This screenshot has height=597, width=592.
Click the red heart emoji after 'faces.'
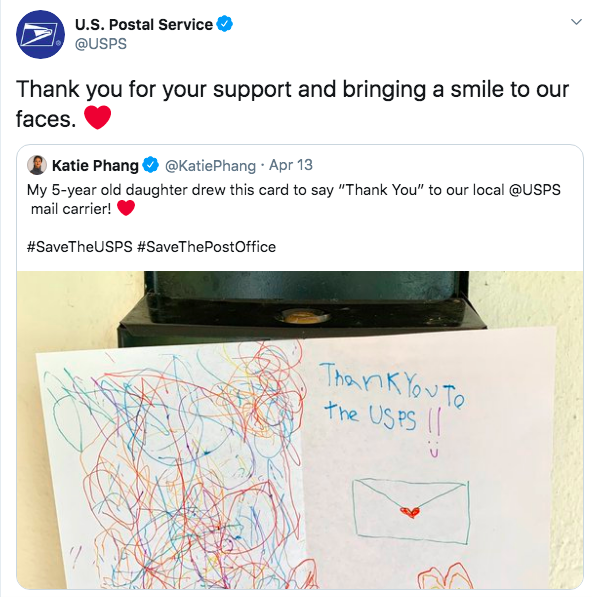point(97,118)
